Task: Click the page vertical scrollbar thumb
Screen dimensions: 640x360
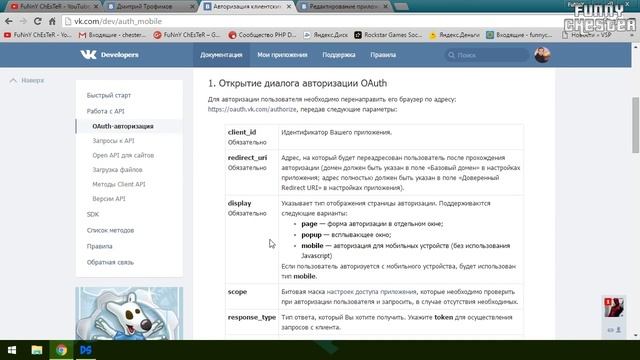Action: click(636, 124)
